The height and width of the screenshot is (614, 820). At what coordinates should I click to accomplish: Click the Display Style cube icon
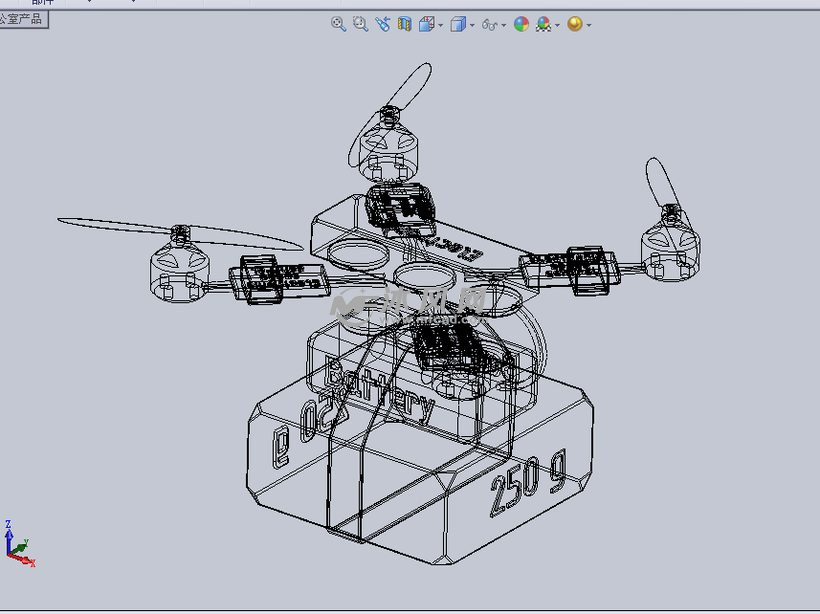[457, 24]
